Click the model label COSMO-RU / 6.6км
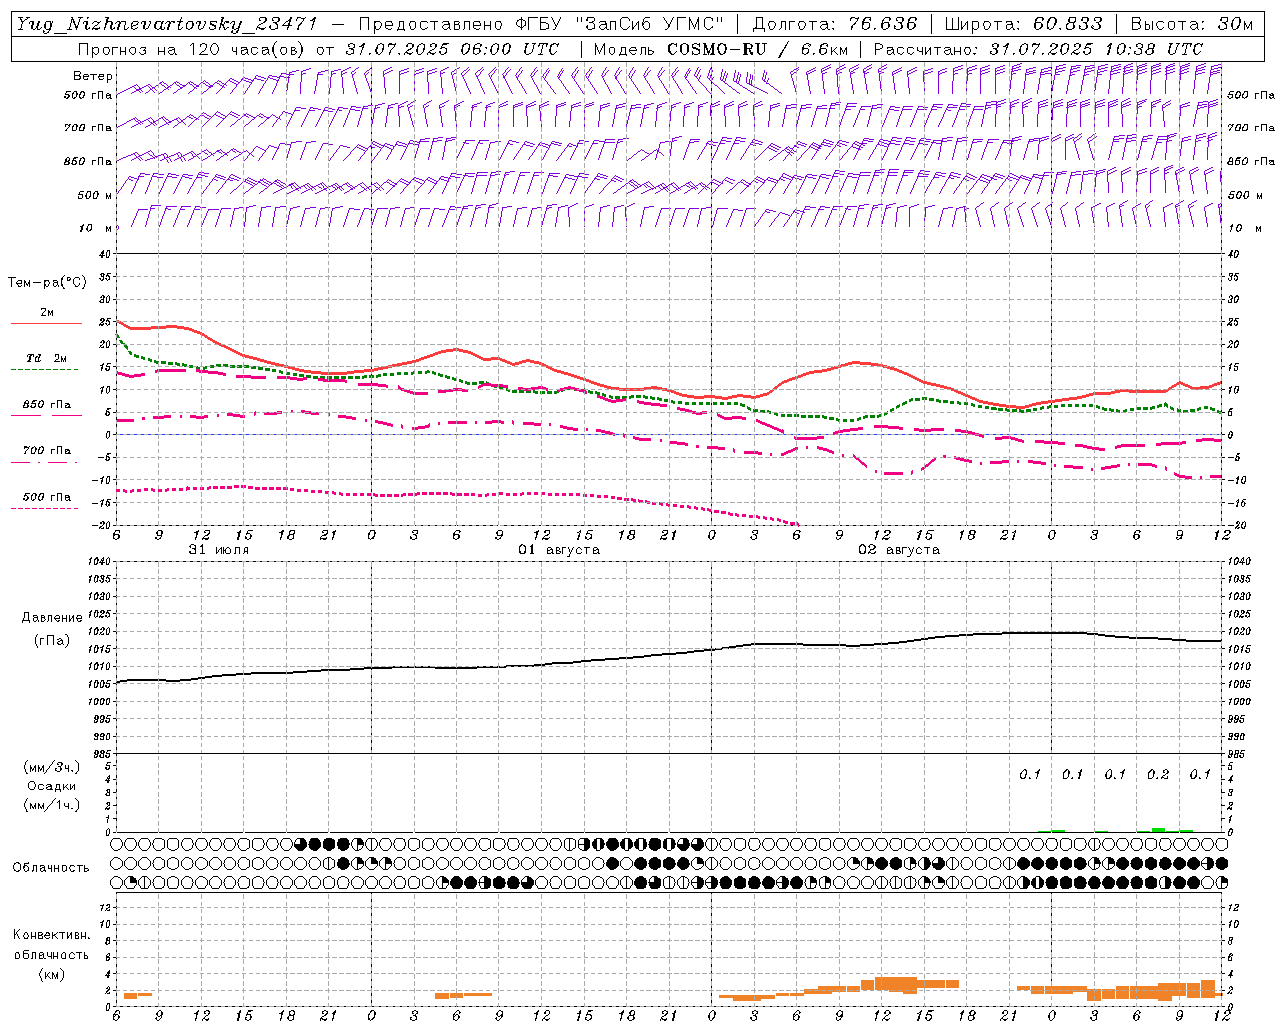The height and width of the screenshot is (1024, 1280). click(x=758, y=49)
